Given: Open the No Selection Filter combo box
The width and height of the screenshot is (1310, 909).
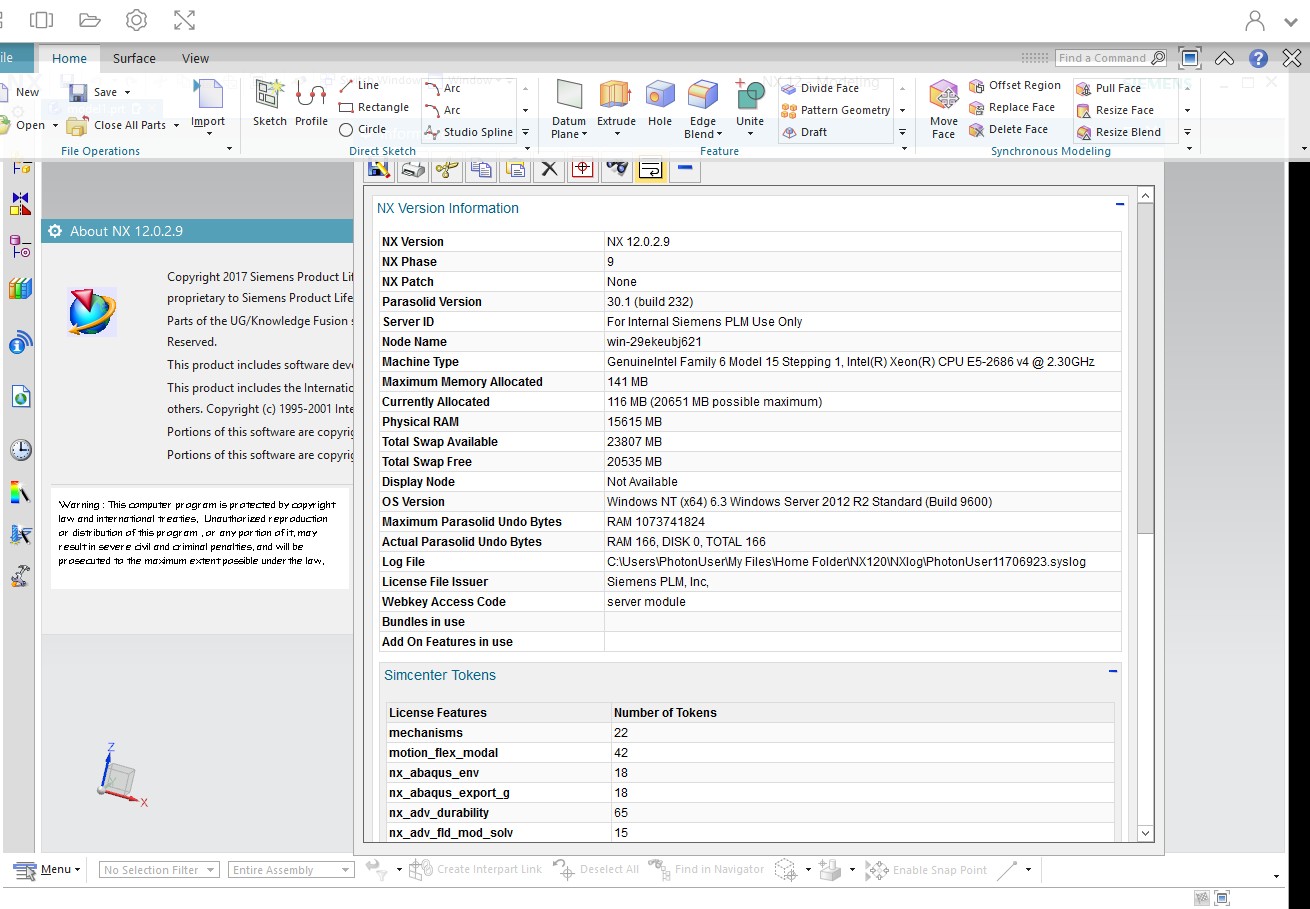Looking at the screenshot, I should tap(159, 870).
